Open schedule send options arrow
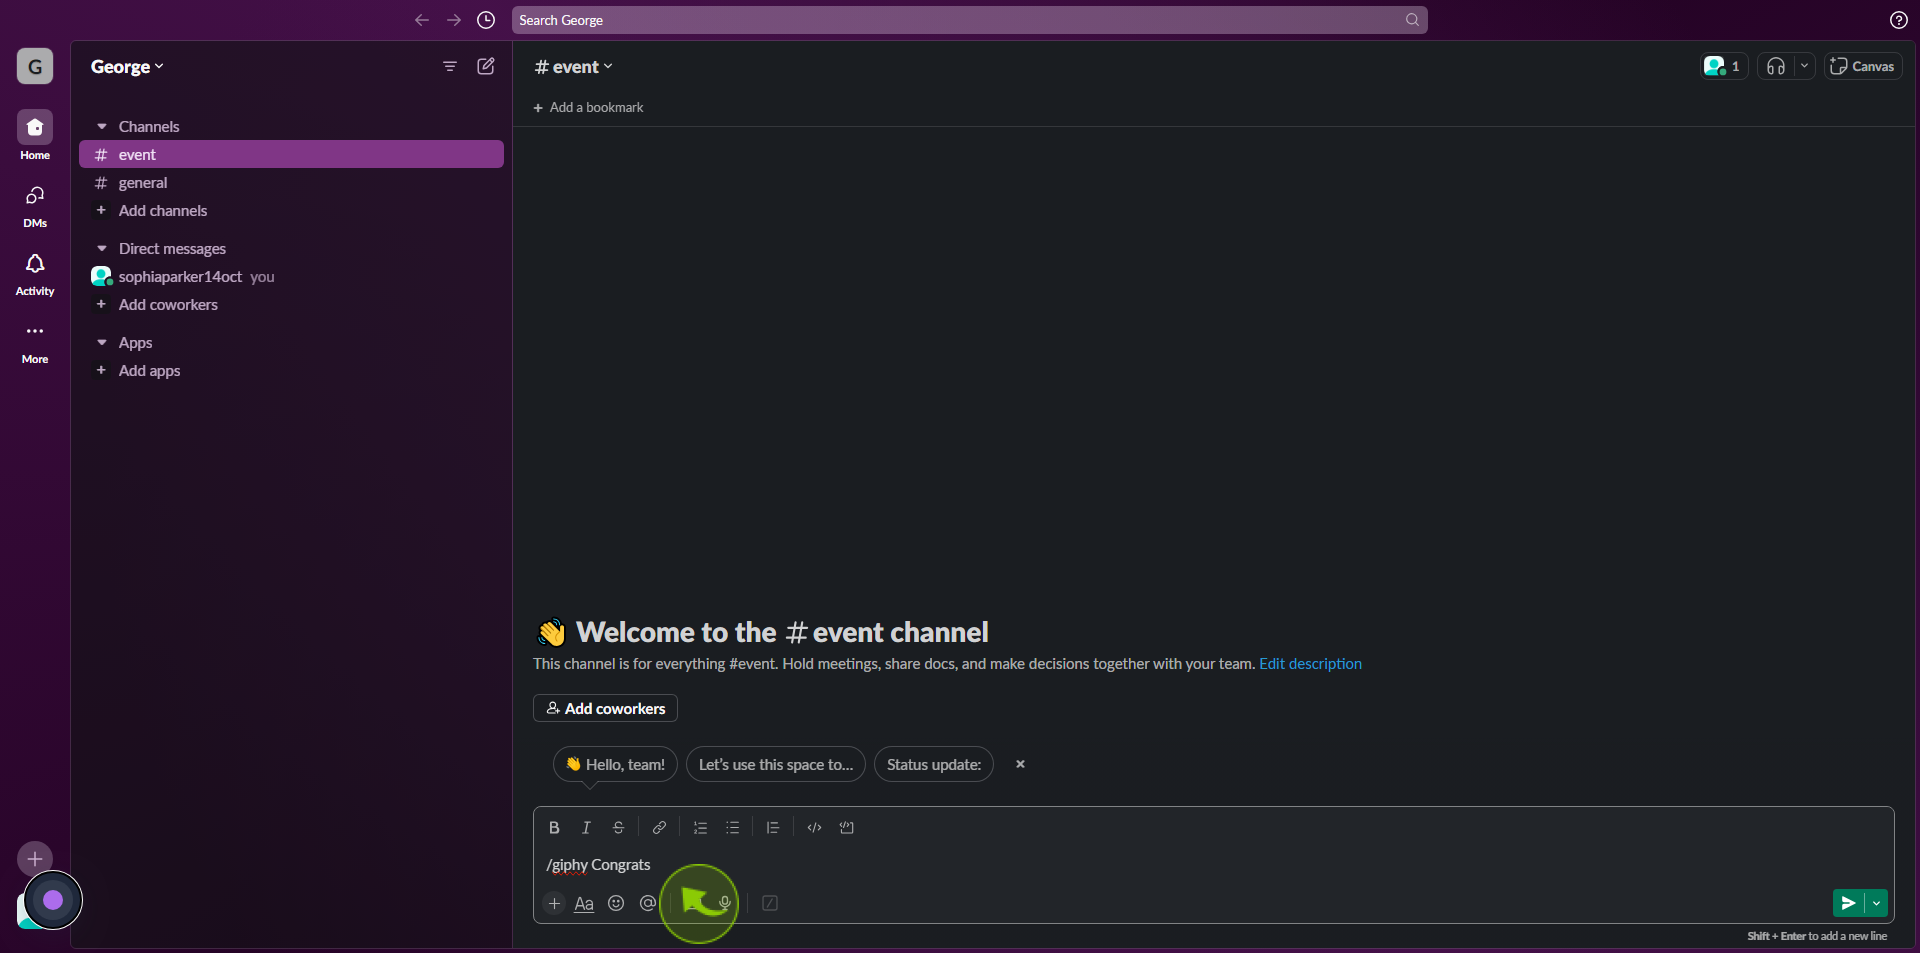This screenshot has height=953, width=1920. [1876, 903]
